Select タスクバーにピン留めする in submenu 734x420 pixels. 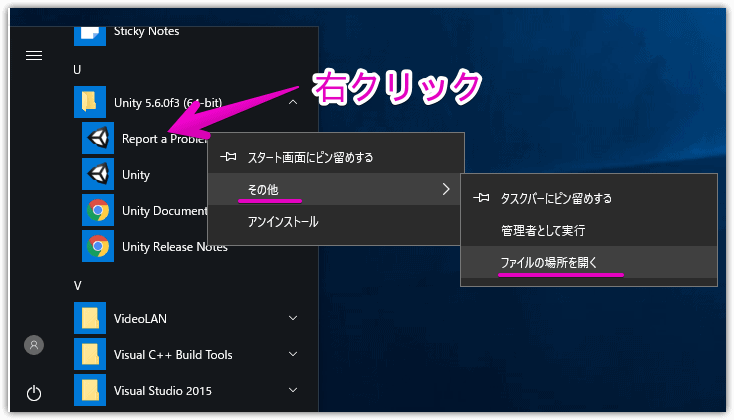tap(589, 199)
